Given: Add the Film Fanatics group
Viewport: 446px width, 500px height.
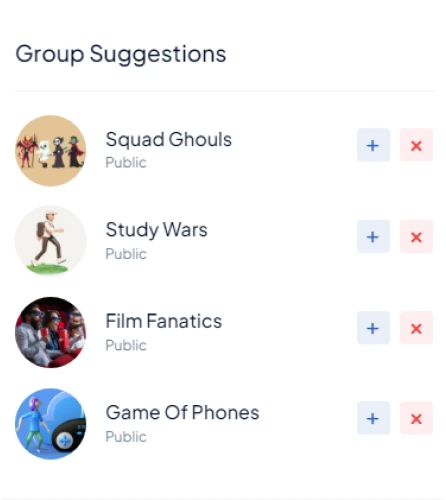Looking at the screenshot, I should tap(373, 328).
